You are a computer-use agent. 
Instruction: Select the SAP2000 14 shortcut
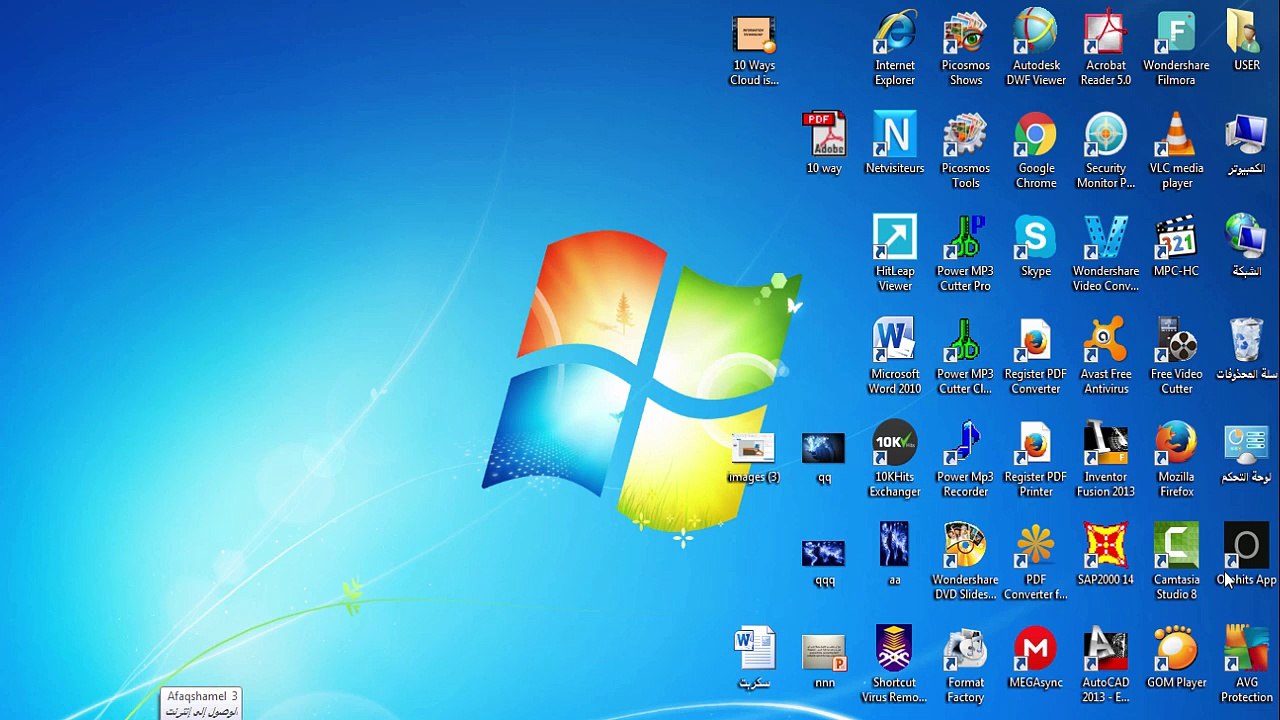click(1106, 554)
